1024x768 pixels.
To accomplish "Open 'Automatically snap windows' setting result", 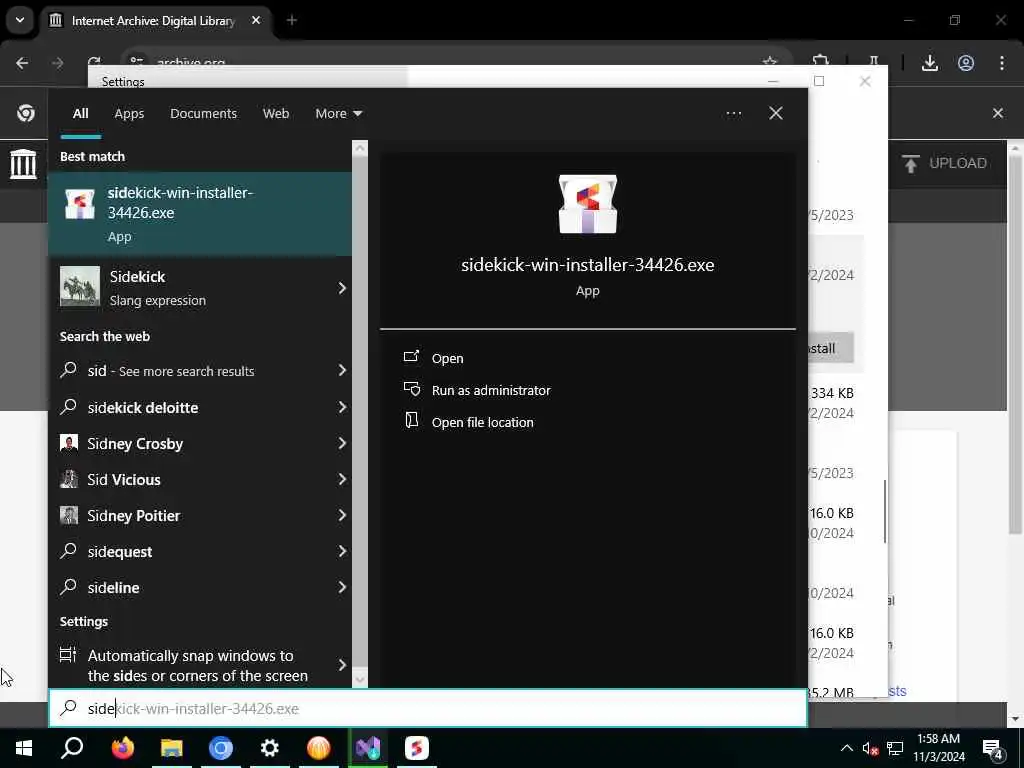I will click(189, 665).
